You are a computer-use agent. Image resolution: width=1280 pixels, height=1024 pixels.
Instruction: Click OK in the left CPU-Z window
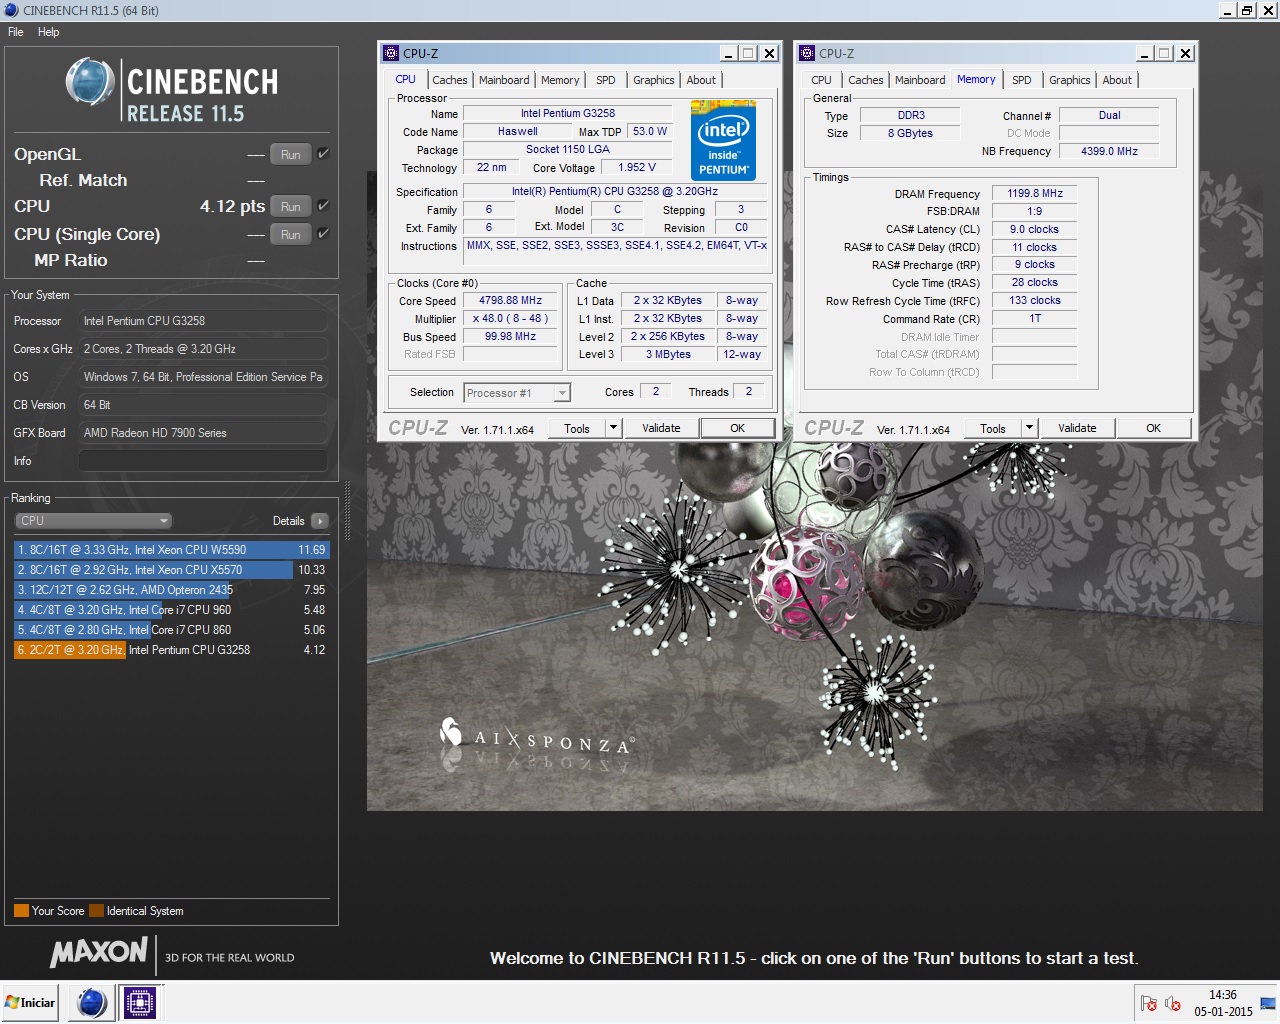(738, 428)
